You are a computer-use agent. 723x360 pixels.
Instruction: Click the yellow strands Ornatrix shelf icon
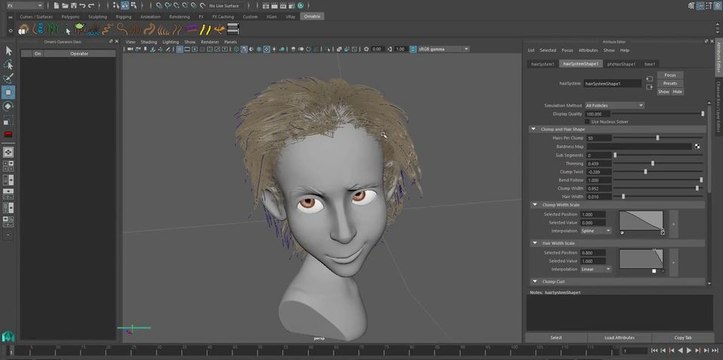(206, 30)
